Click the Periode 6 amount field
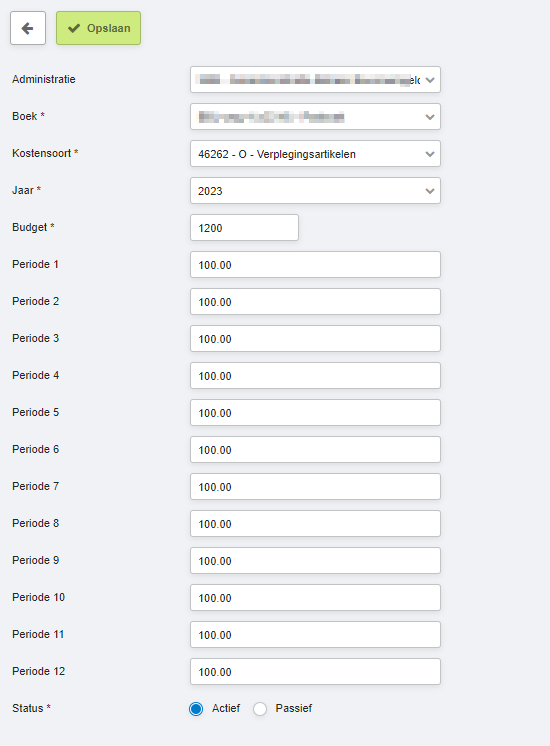The image size is (550, 746). 315,450
